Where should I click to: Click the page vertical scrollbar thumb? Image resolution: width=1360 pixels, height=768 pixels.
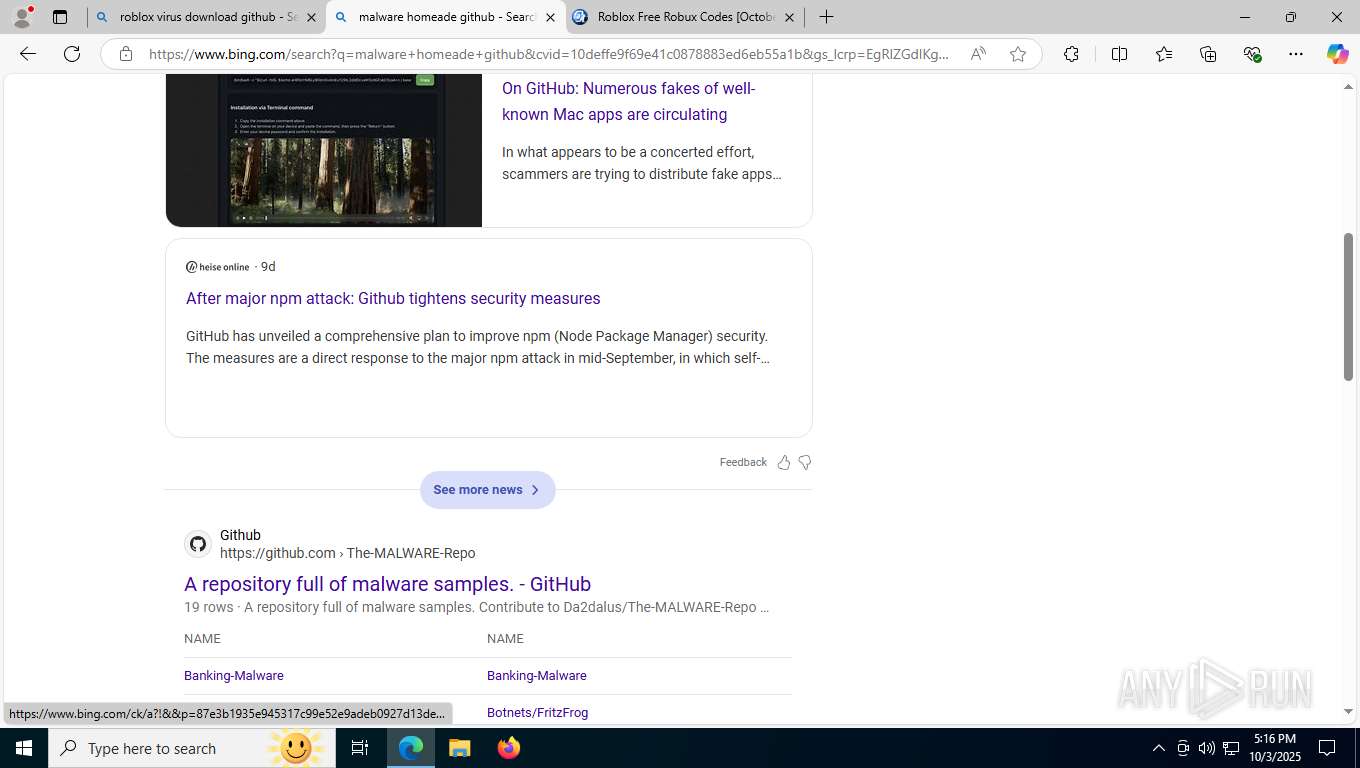pos(1348,306)
